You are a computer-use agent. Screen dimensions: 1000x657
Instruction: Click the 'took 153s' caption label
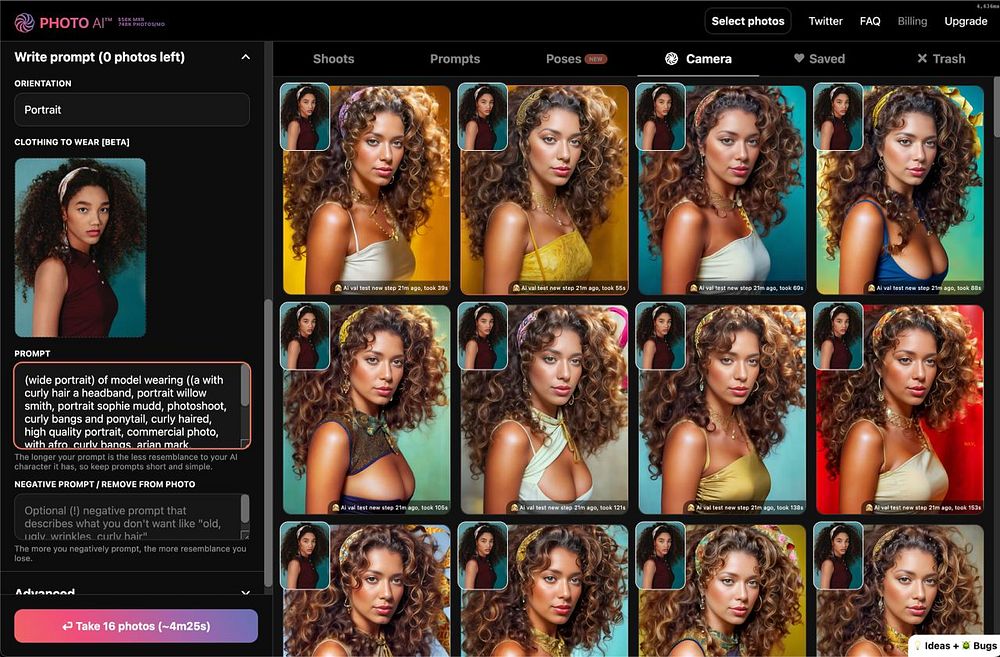coord(923,508)
